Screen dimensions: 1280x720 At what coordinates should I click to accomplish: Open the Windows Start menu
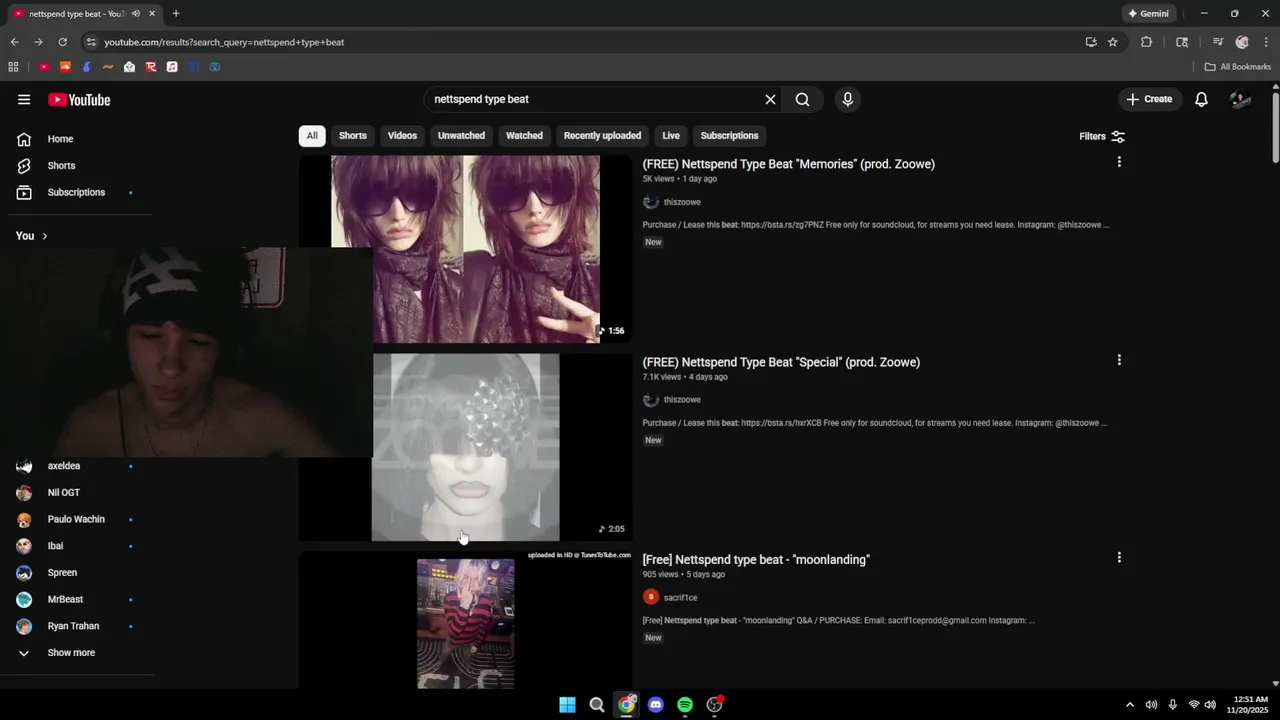tap(567, 705)
